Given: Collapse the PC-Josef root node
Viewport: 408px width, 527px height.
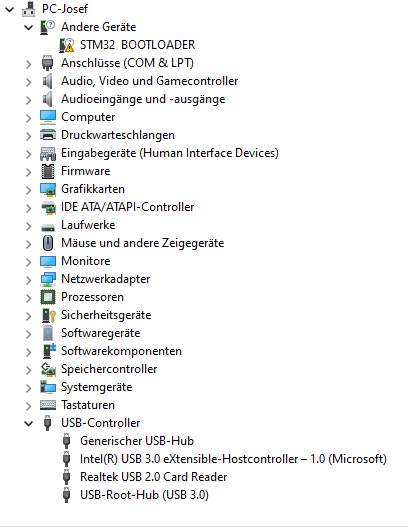Looking at the screenshot, I should point(9,9).
